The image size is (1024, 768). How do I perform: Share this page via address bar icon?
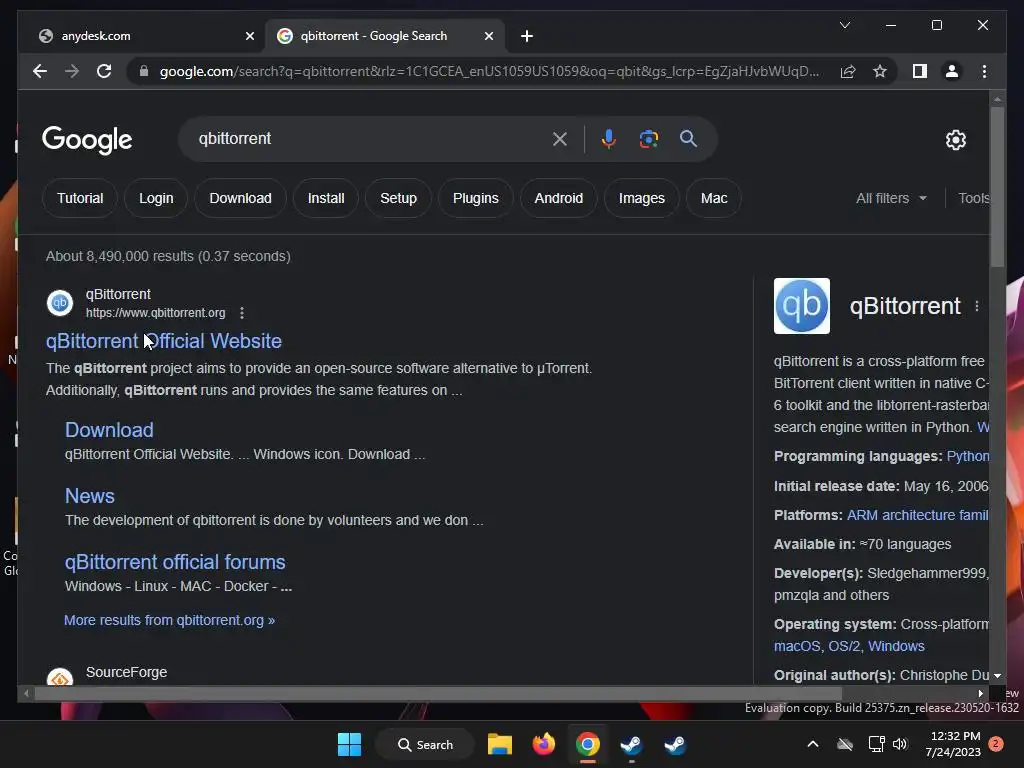click(848, 71)
